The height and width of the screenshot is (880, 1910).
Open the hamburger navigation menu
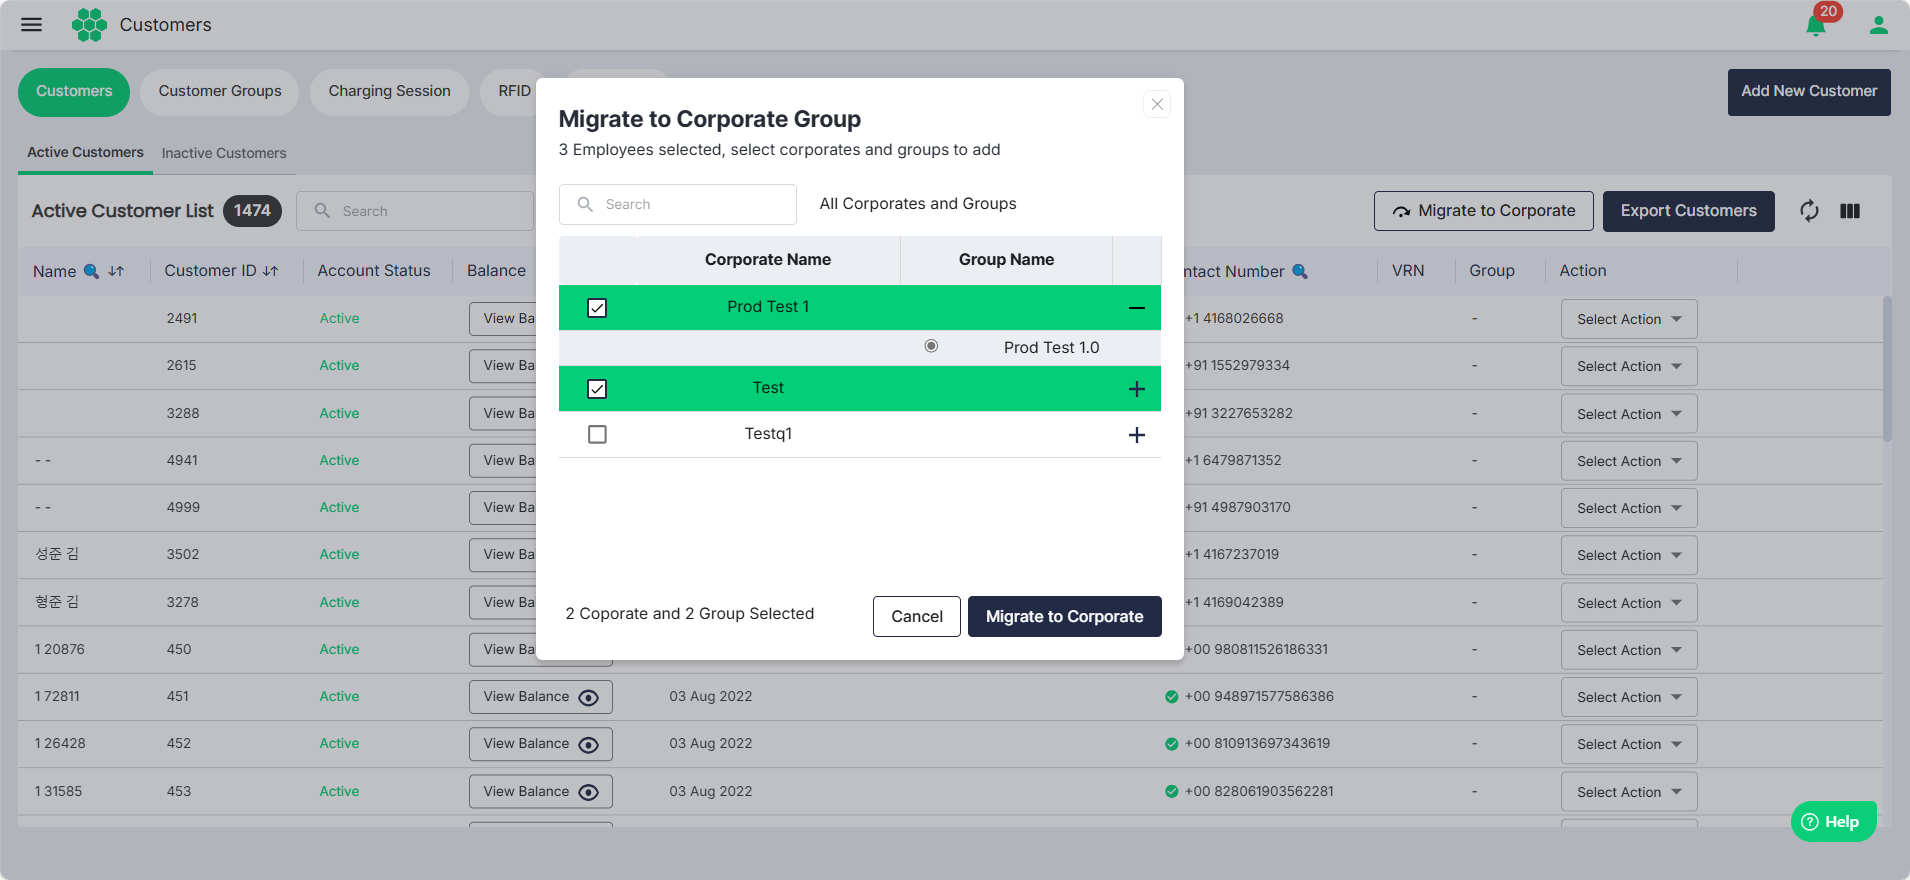pyautogui.click(x=32, y=25)
